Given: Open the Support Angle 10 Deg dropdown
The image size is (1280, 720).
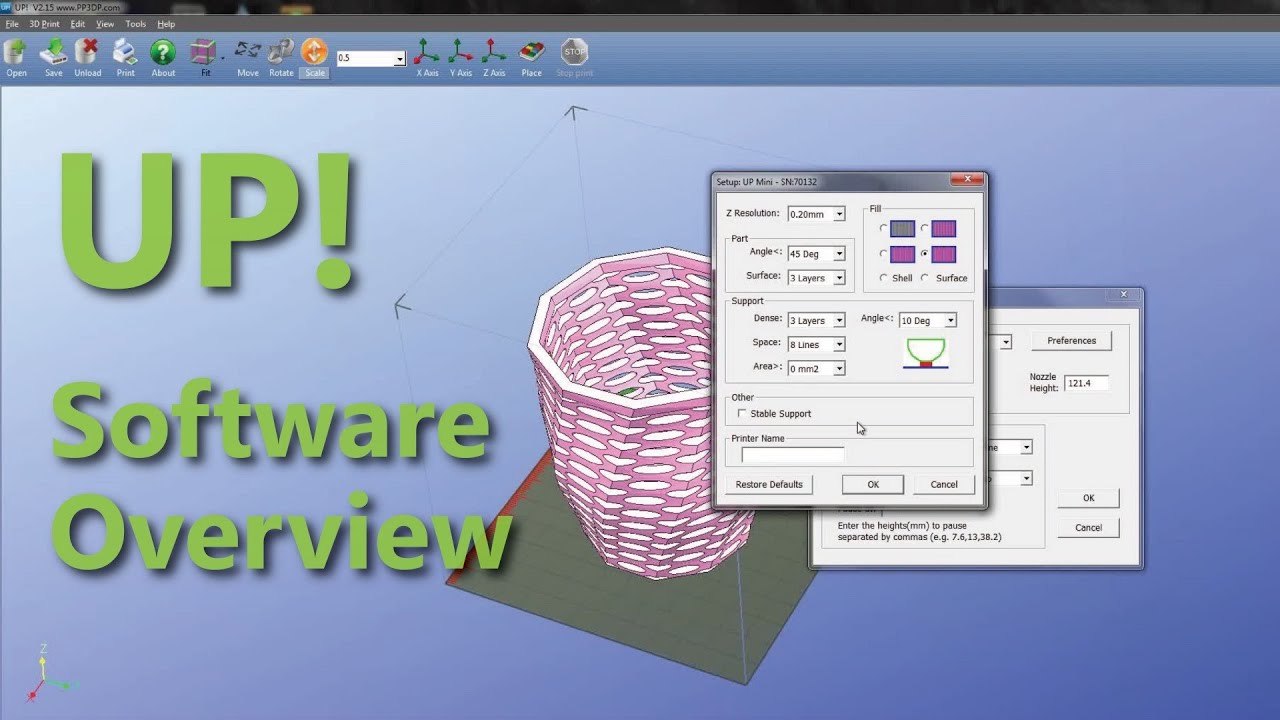Looking at the screenshot, I should 950,320.
